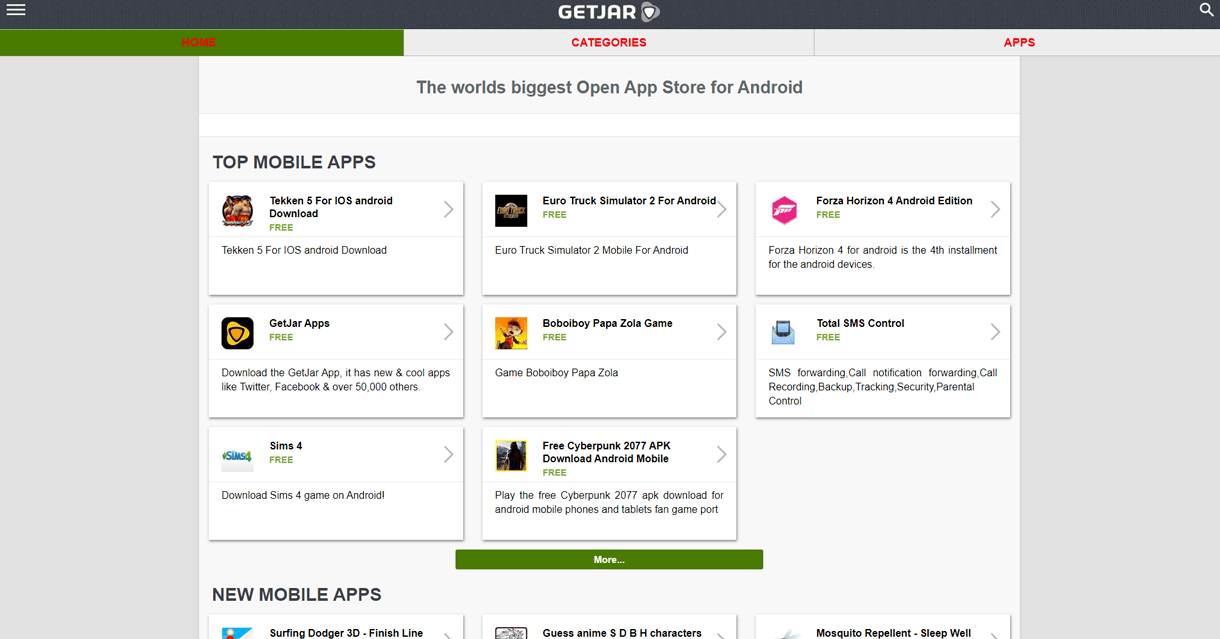This screenshot has height=639, width=1220.
Task: Expand the Tekken 5 card chevron
Action: pyautogui.click(x=448, y=209)
